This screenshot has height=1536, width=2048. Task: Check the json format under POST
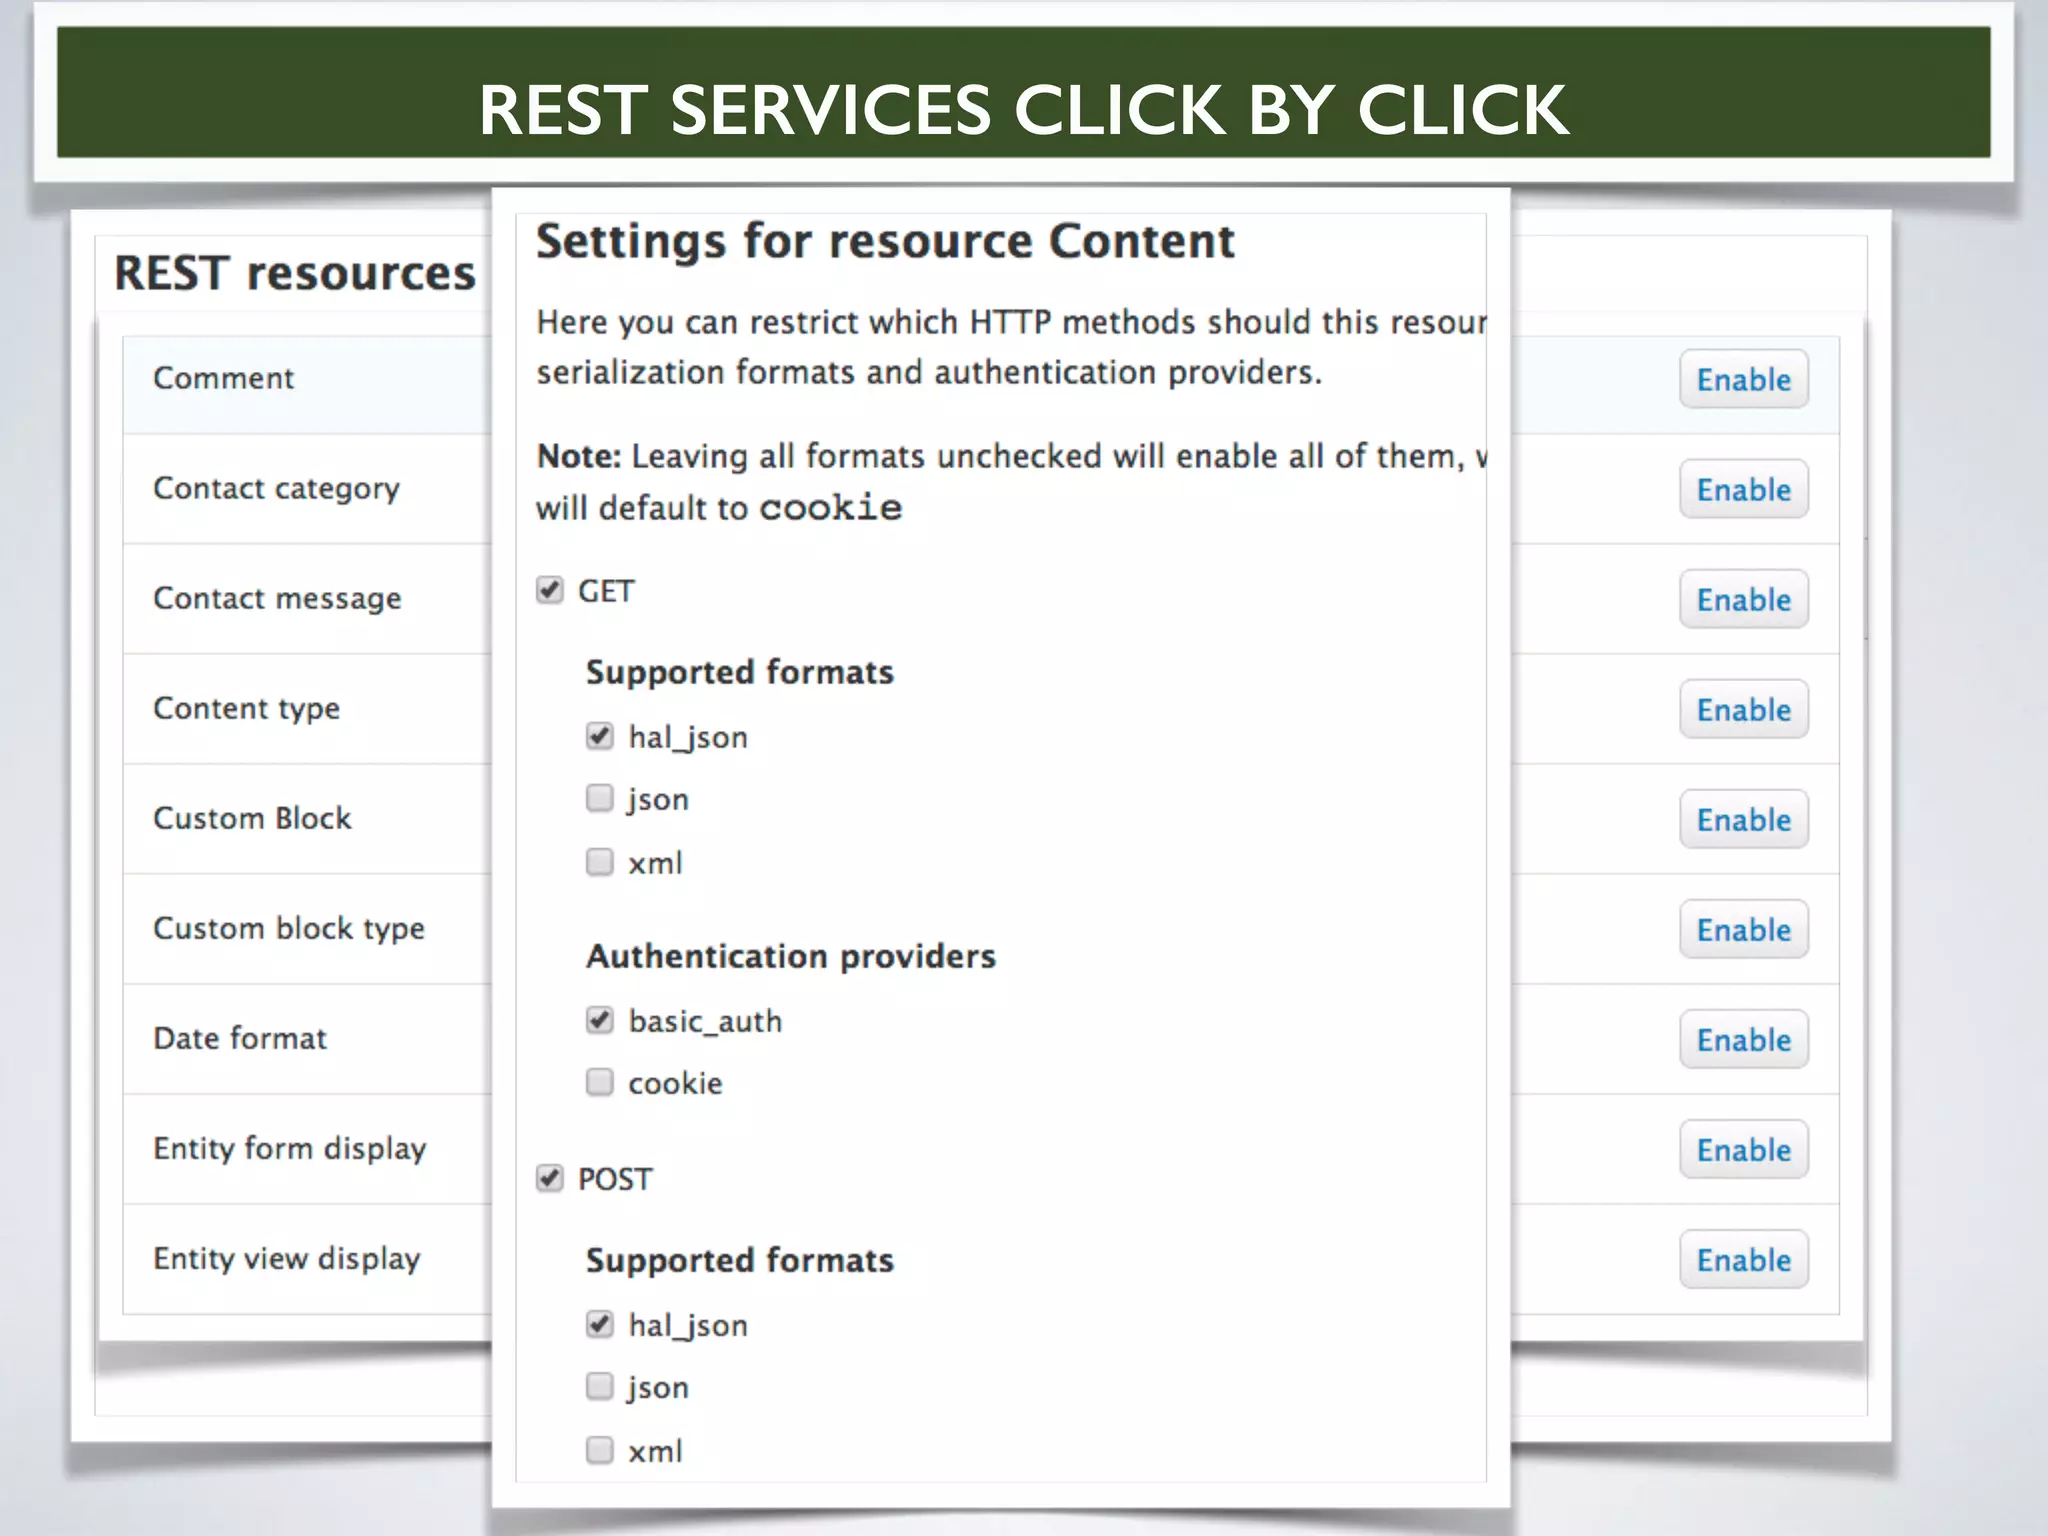click(x=600, y=1386)
